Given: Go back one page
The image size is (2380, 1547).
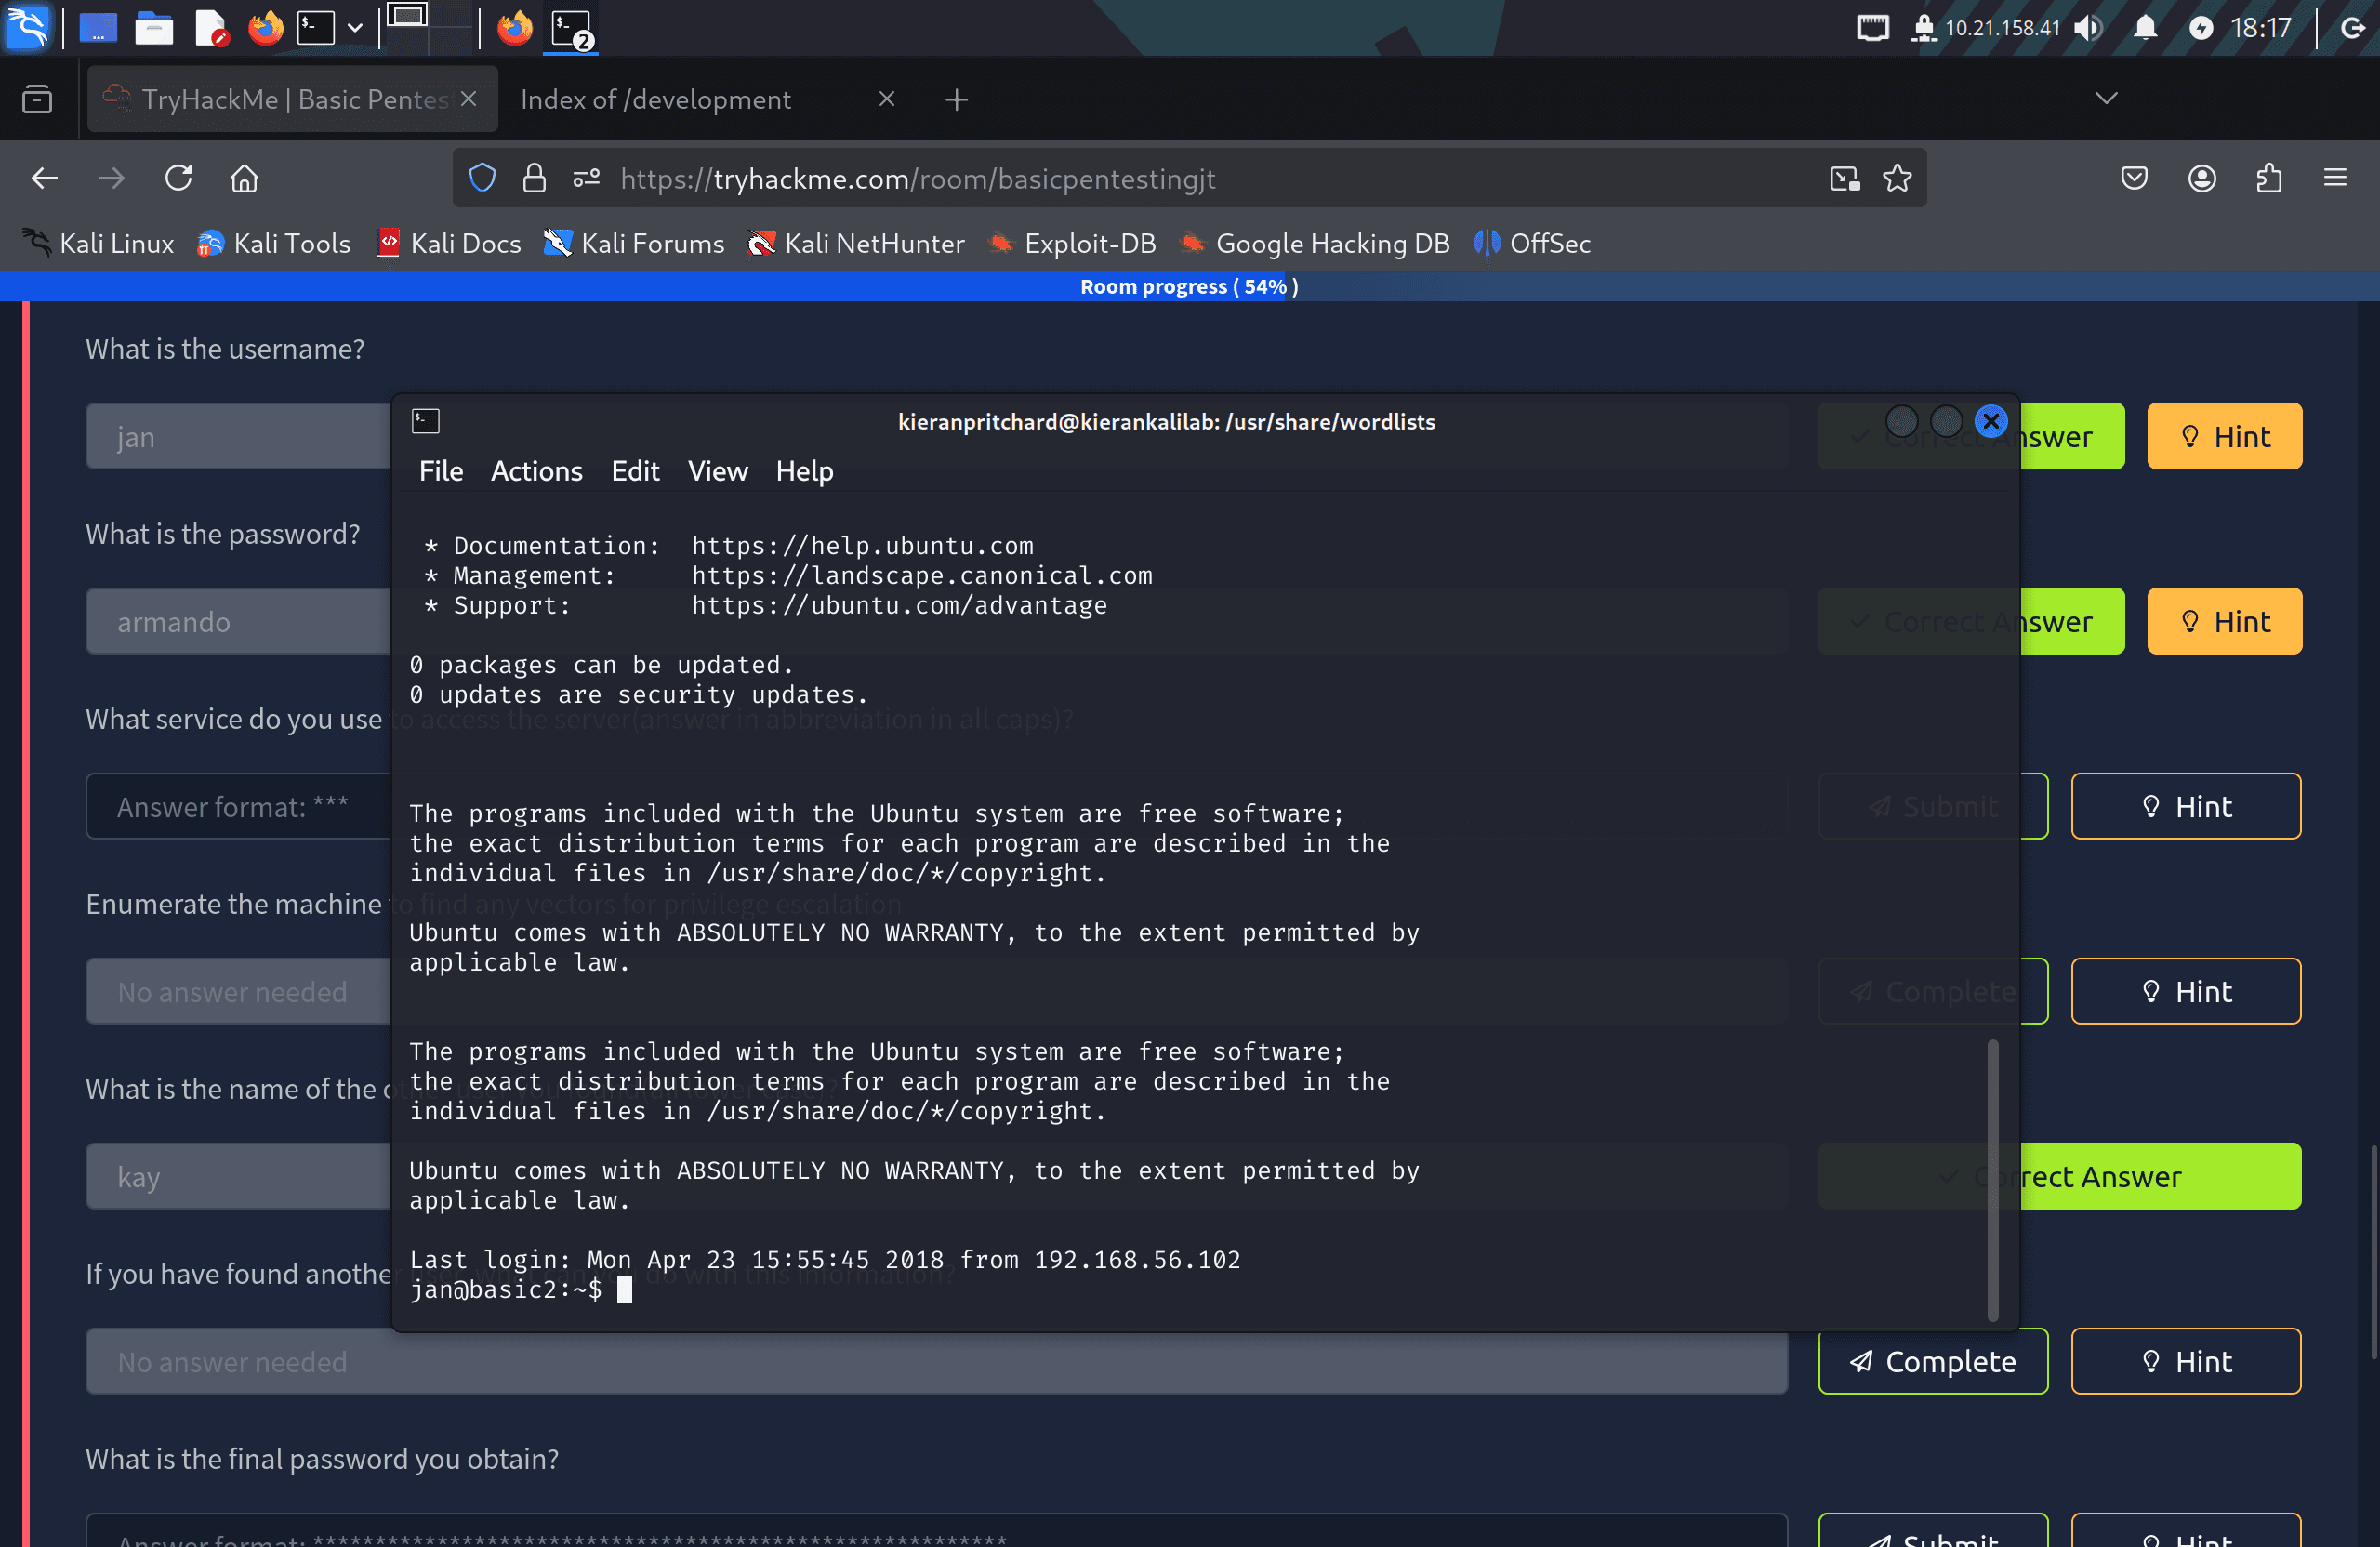Looking at the screenshot, I should point(45,179).
